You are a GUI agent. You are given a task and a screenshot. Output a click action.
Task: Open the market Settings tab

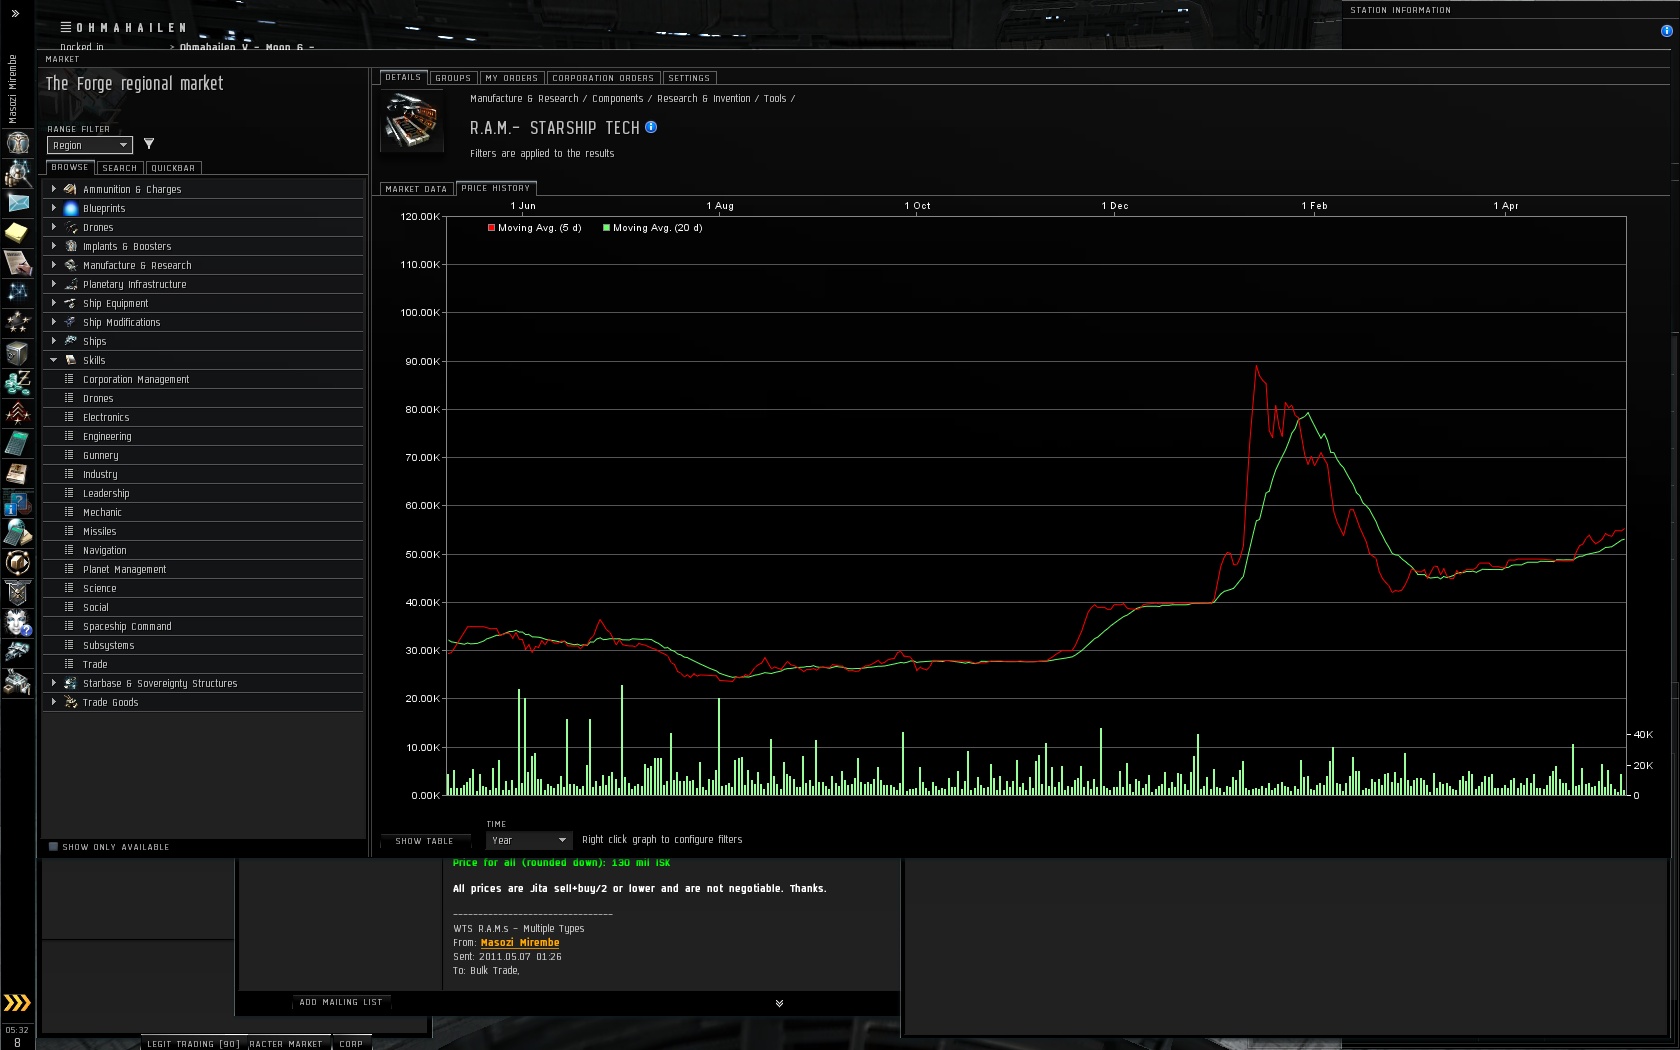click(689, 78)
